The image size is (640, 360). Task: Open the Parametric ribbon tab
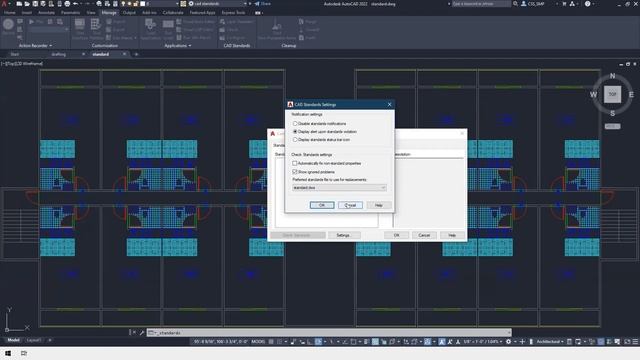tap(70, 13)
